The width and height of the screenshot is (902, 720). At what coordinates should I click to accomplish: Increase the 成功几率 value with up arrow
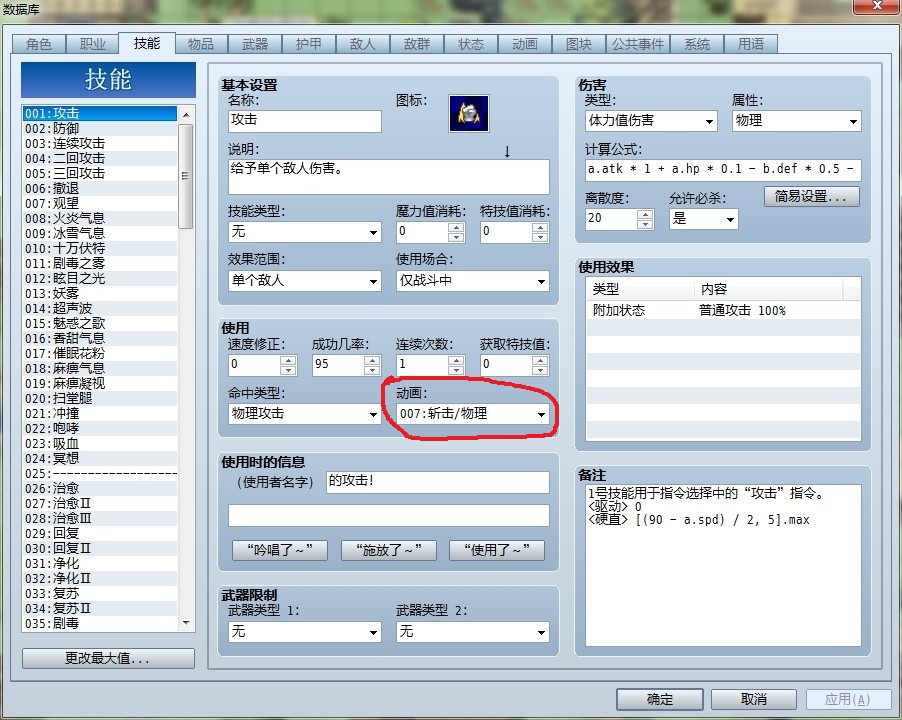click(372, 361)
